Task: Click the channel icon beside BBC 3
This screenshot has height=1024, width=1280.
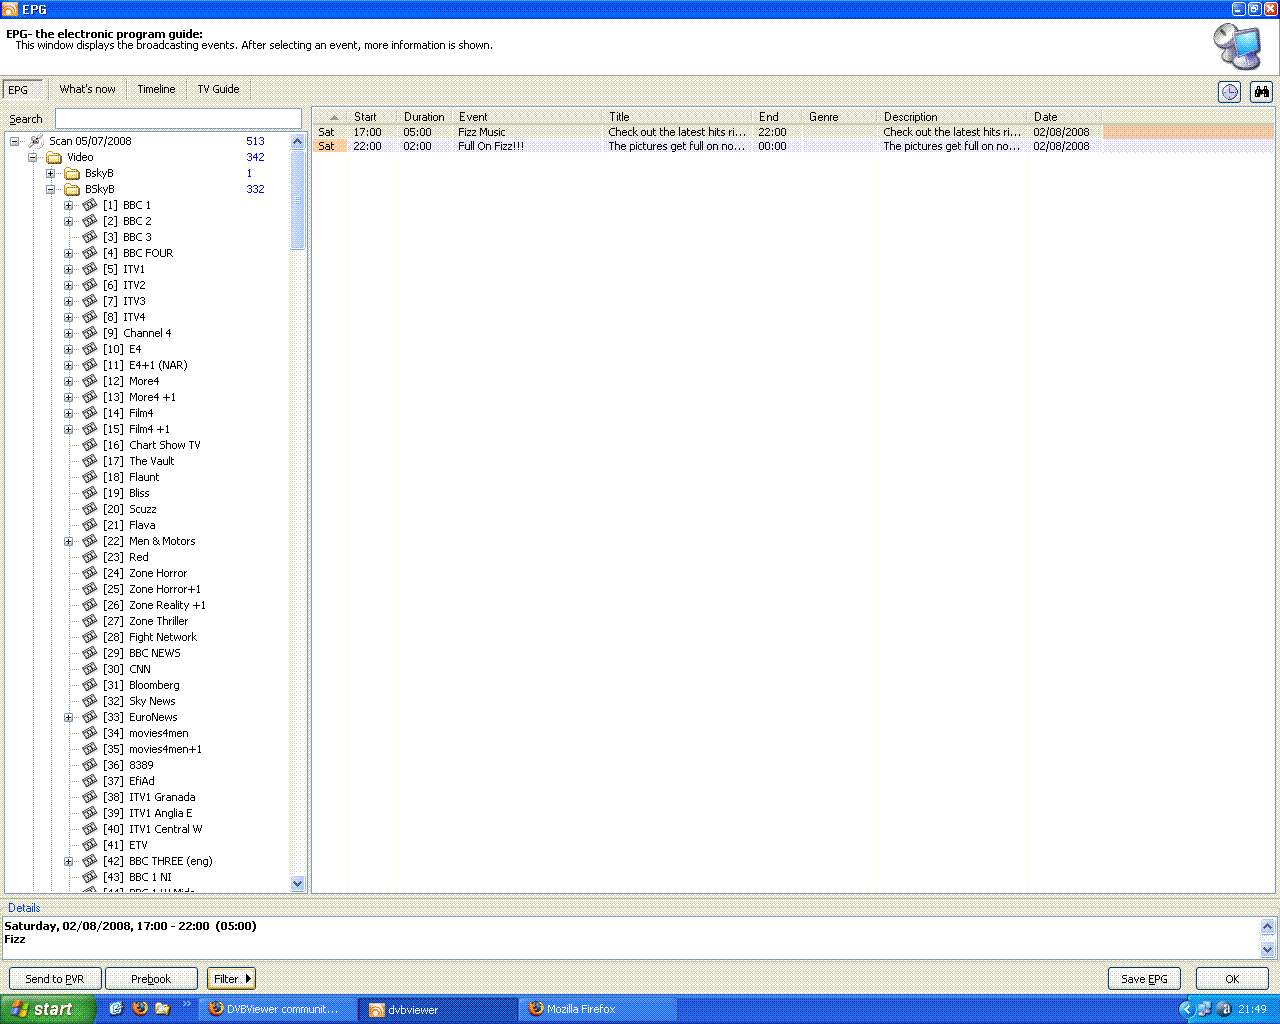Action: click(x=90, y=237)
